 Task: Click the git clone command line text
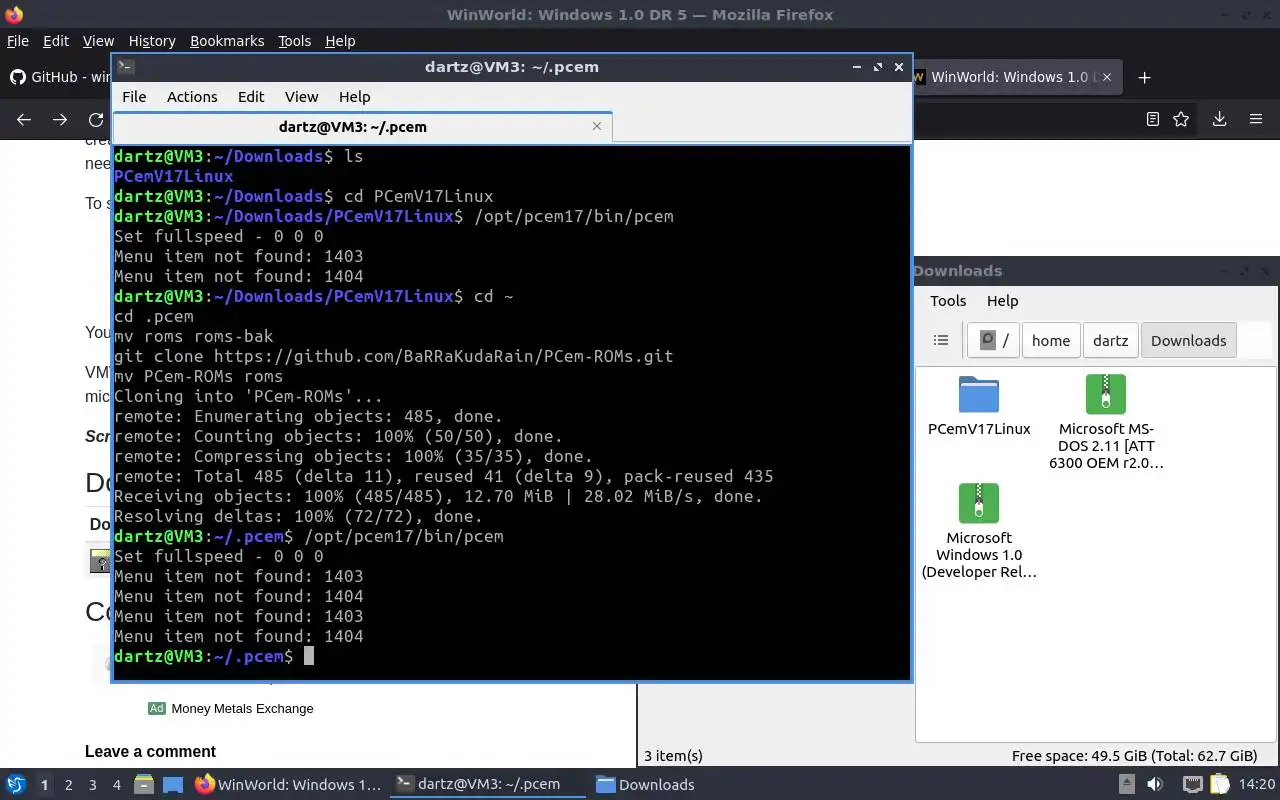[x=393, y=356]
